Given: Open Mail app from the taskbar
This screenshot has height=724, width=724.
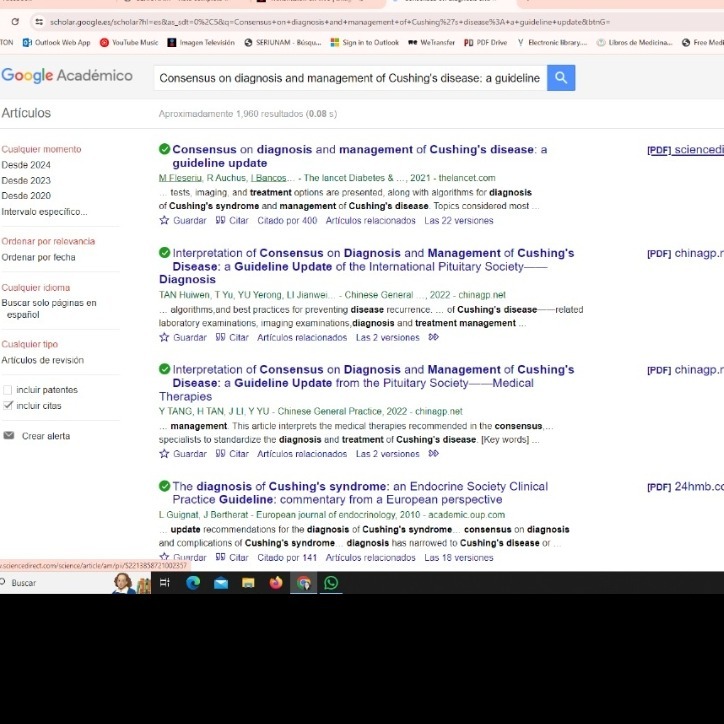Looking at the screenshot, I should tap(221, 583).
